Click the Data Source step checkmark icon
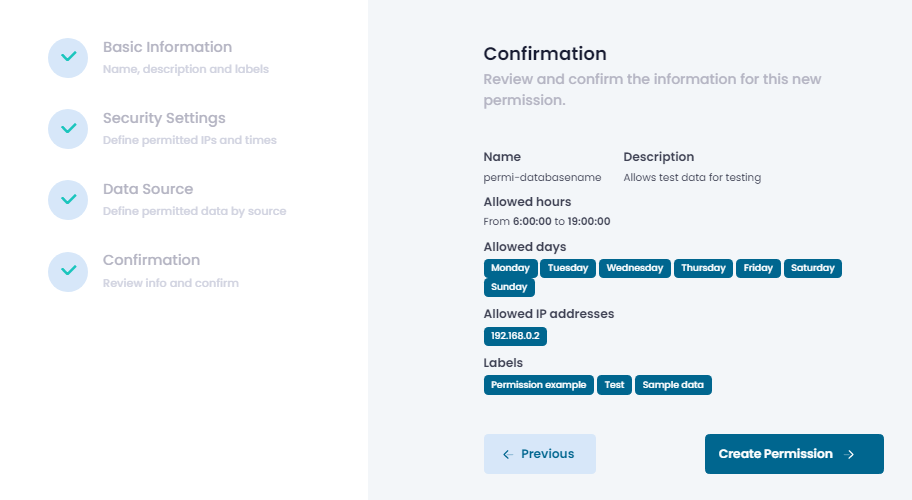 point(68,199)
